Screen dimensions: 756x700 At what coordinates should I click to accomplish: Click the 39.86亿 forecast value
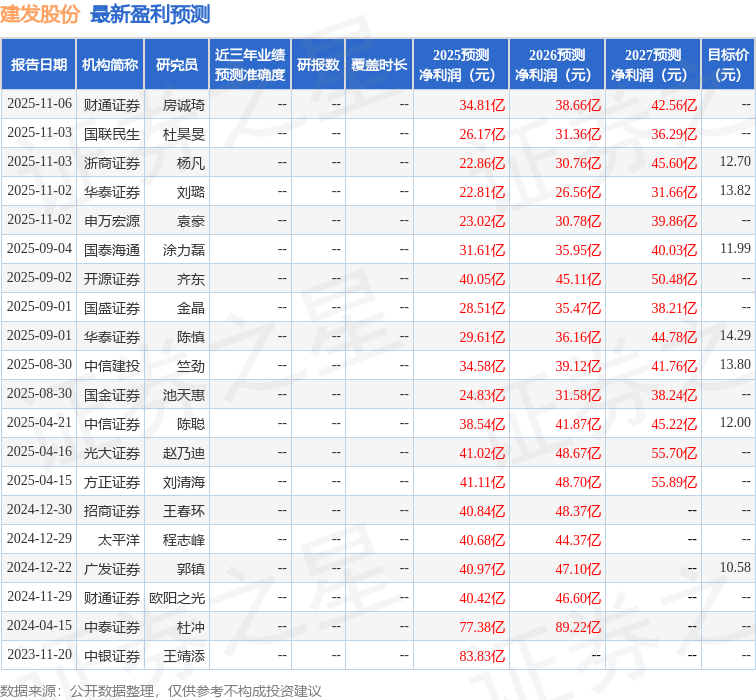pos(674,221)
